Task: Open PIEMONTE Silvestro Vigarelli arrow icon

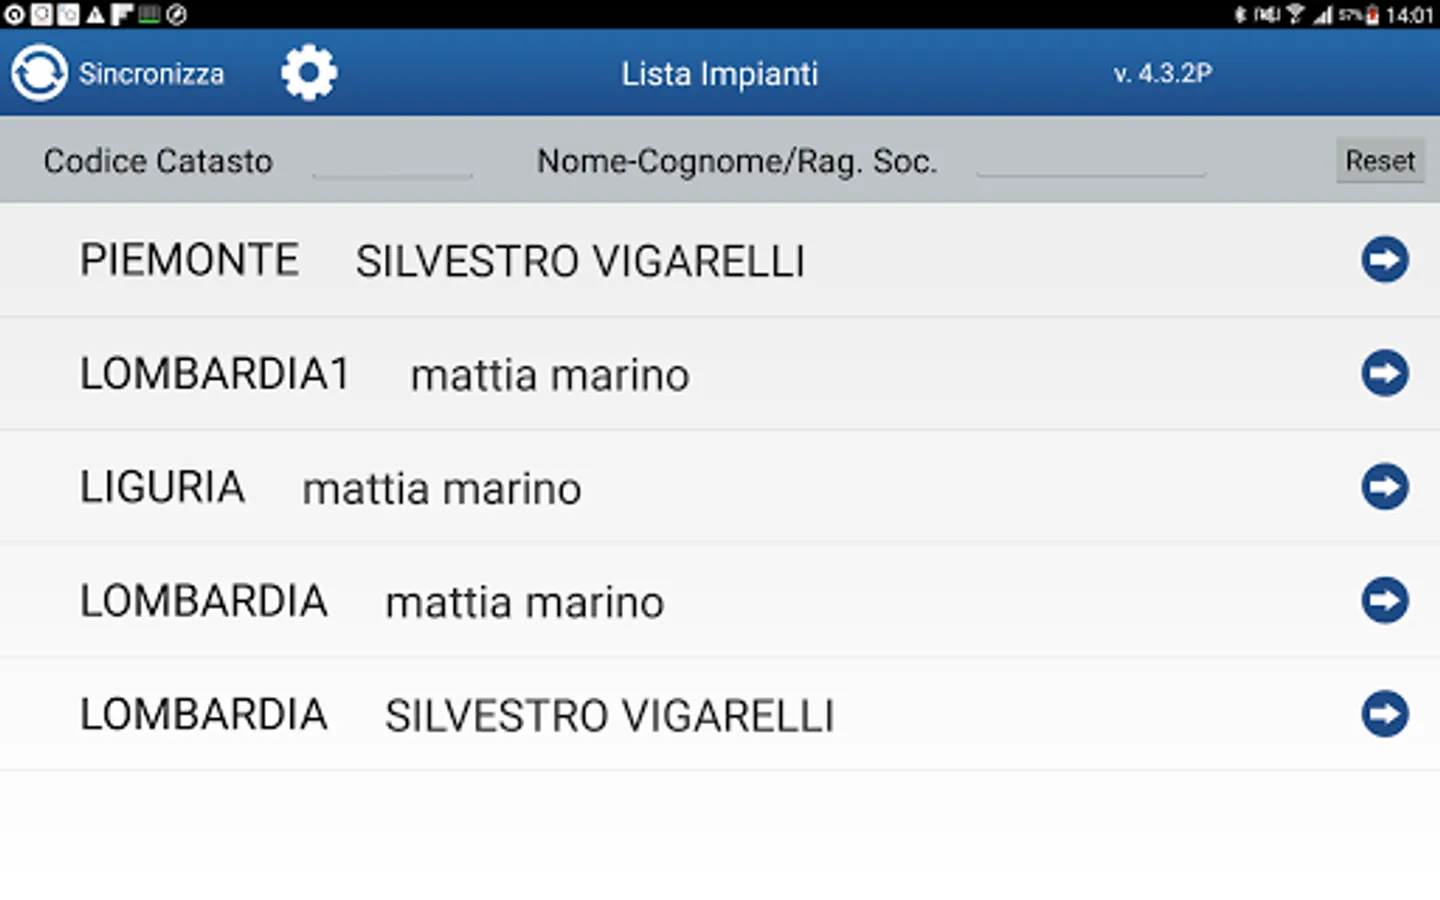Action: click(1384, 260)
